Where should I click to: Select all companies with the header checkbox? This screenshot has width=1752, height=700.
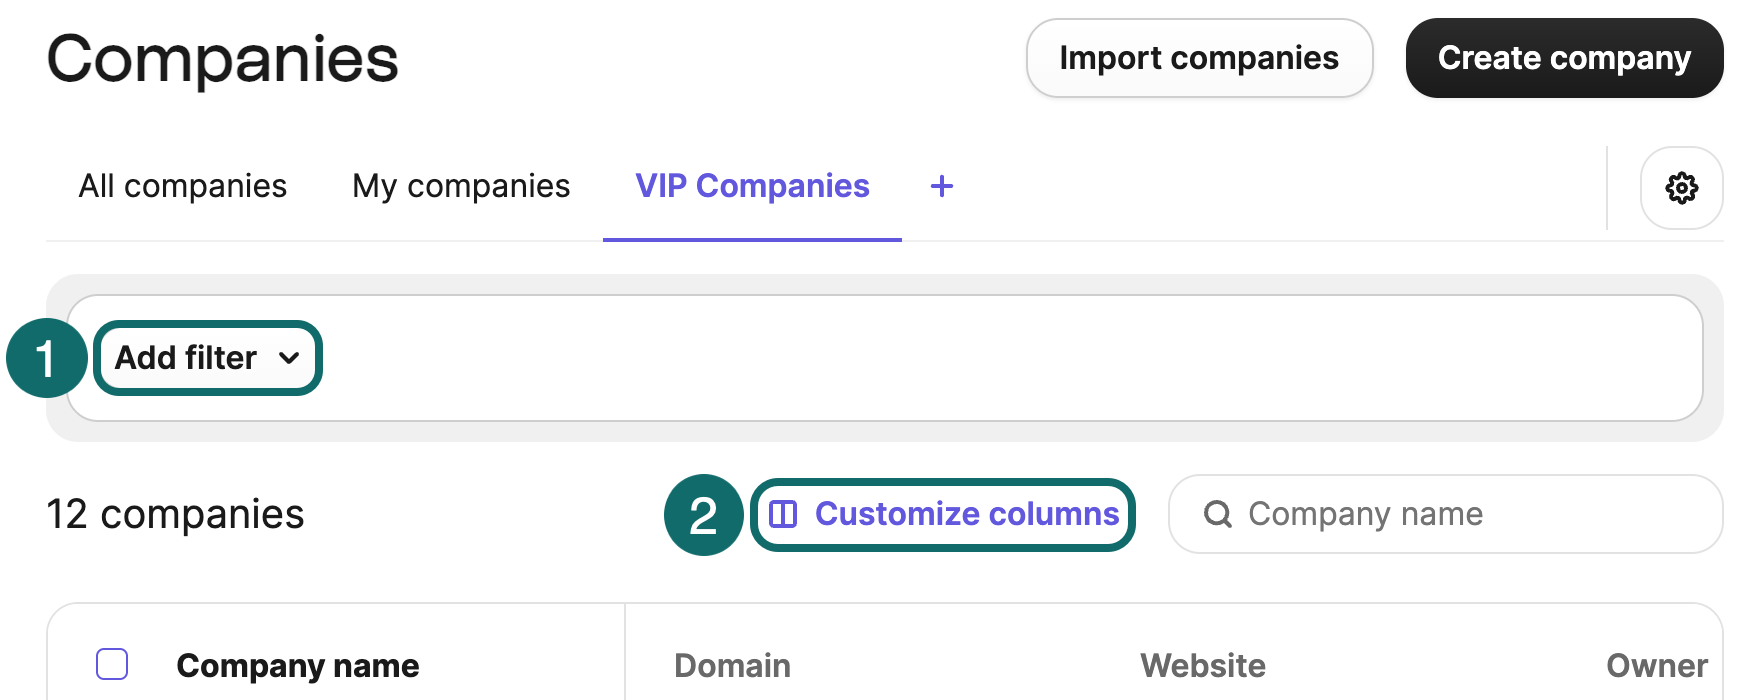[x=111, y=663]
